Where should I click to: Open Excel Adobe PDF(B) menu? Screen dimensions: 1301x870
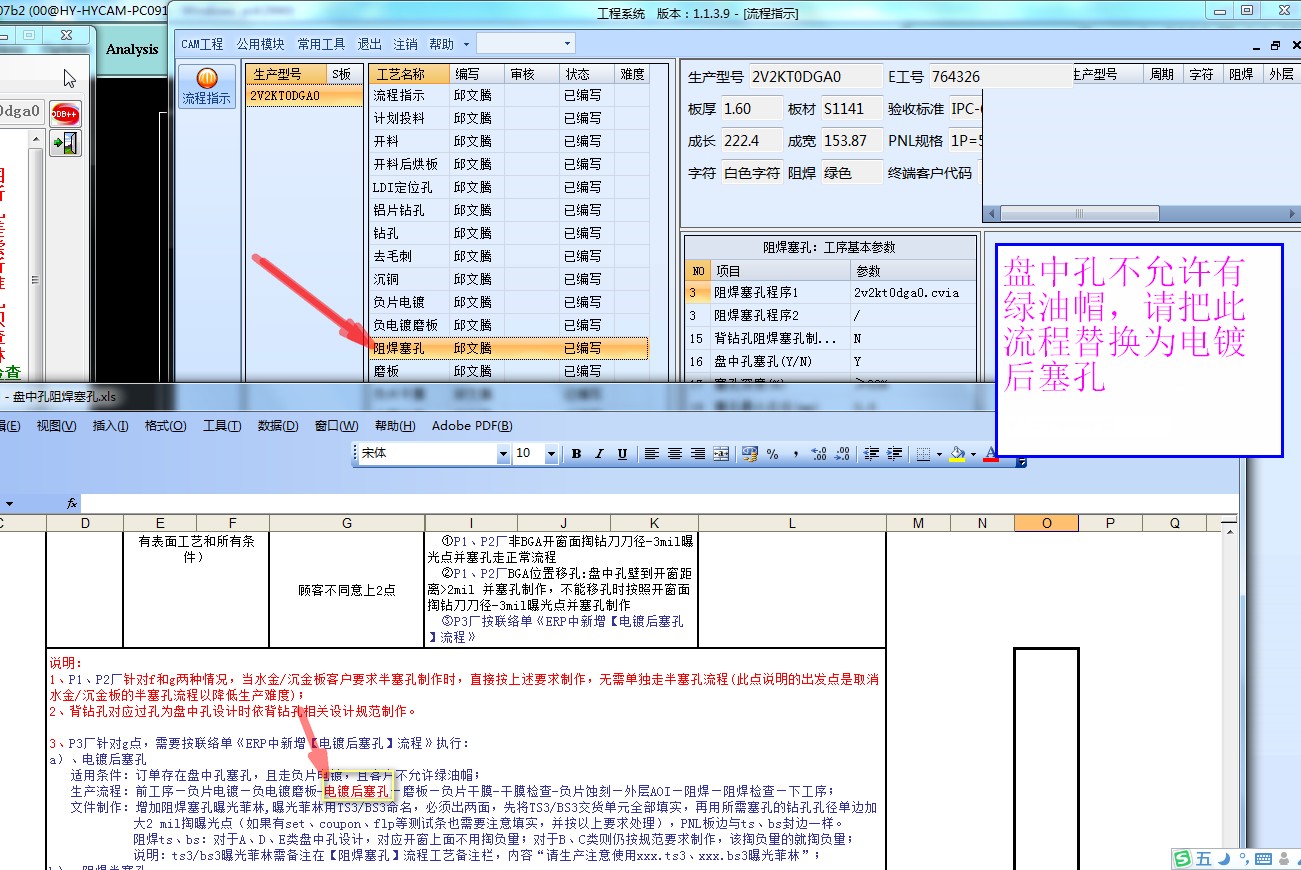click(x=472, y=426)
